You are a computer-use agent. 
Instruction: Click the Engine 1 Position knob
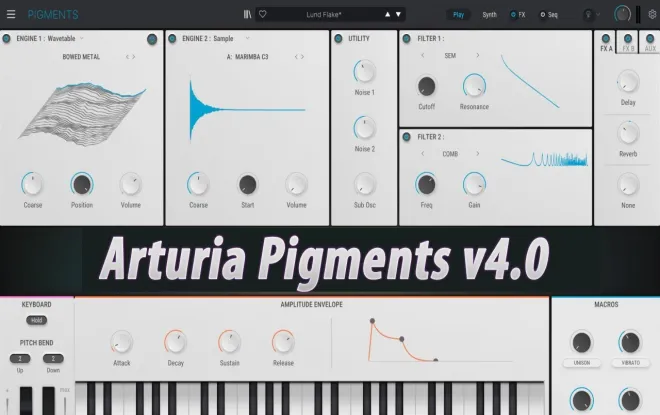point(82,184)
